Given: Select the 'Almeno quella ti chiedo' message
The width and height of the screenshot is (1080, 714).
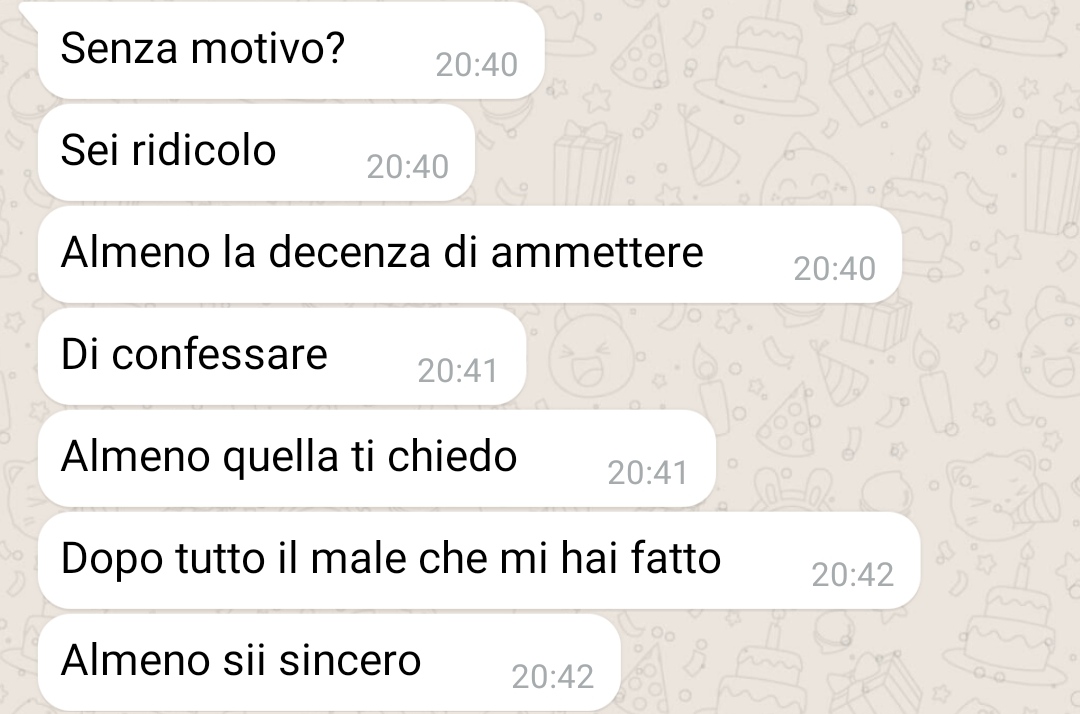Looking at the screenshot, I should pyautogui.click(x=377, y=458).
